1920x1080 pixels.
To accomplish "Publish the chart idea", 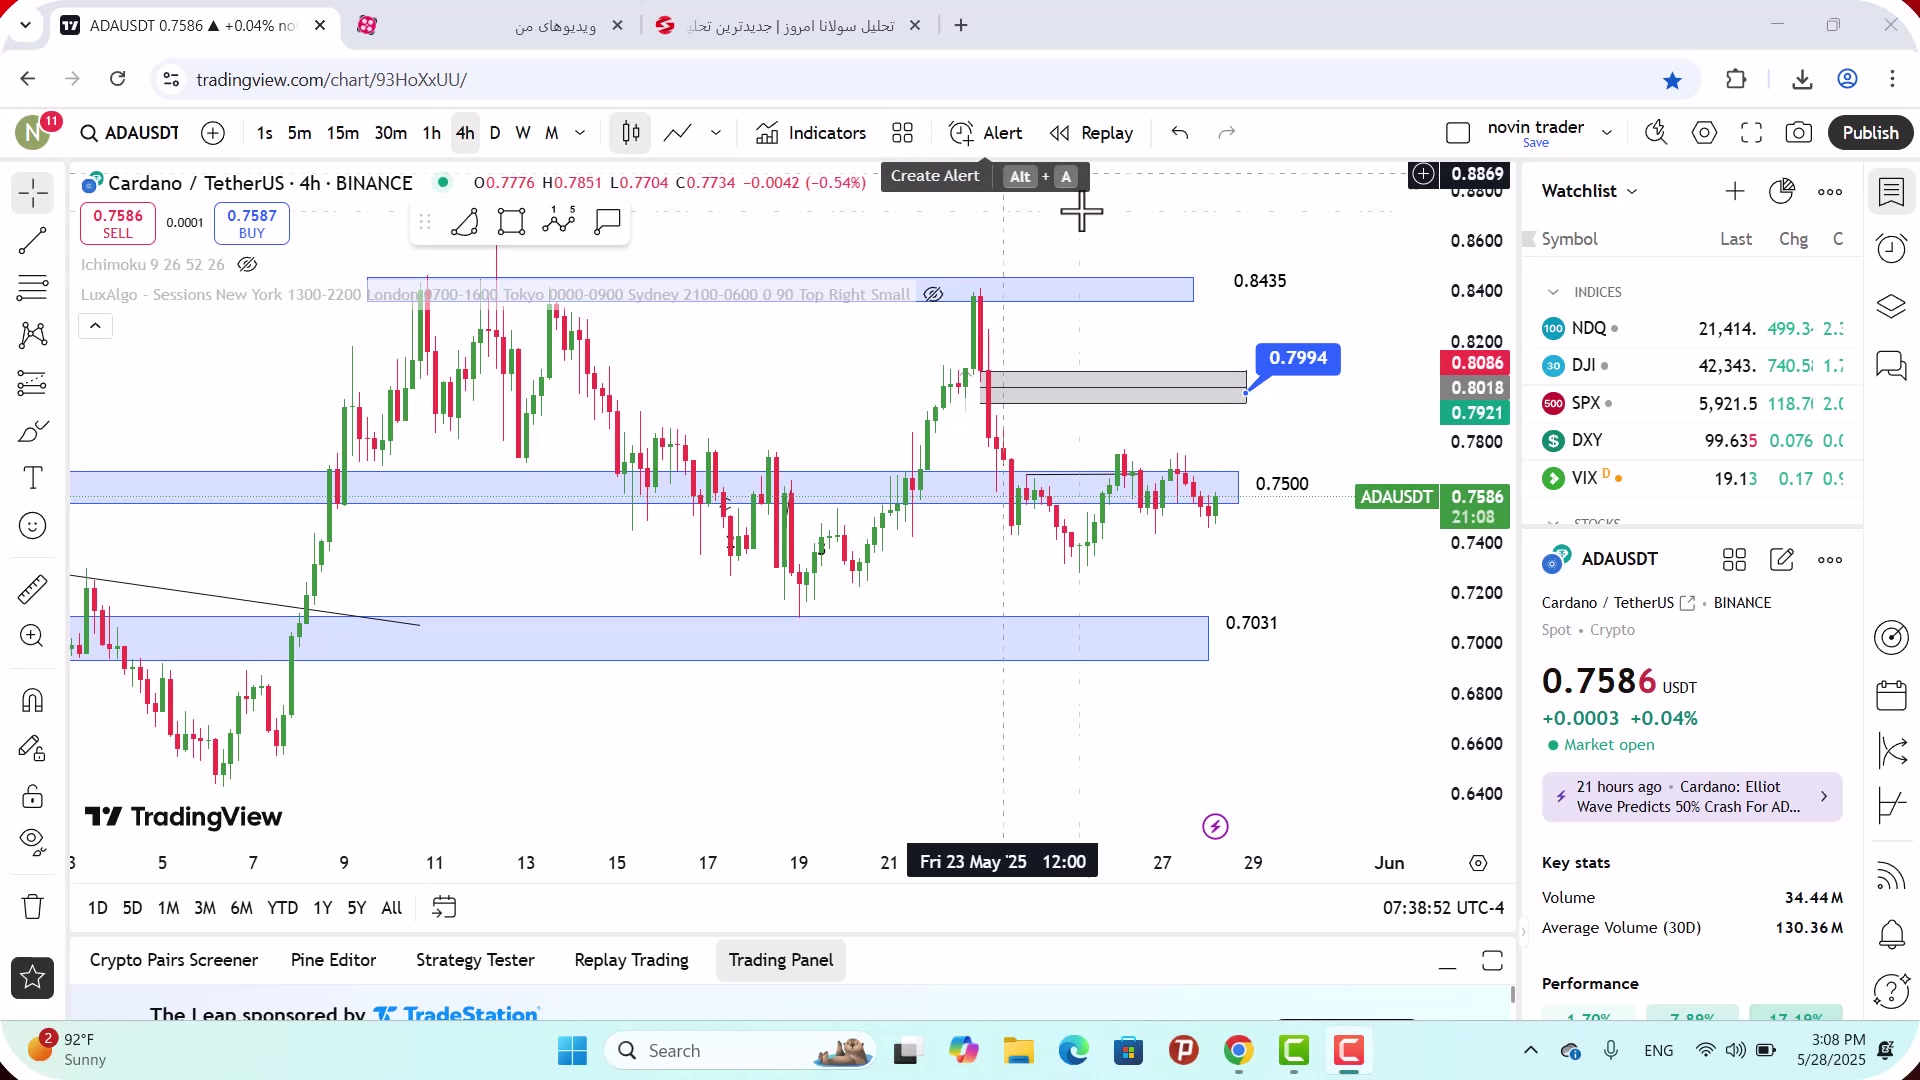I will coord(1870,133).
